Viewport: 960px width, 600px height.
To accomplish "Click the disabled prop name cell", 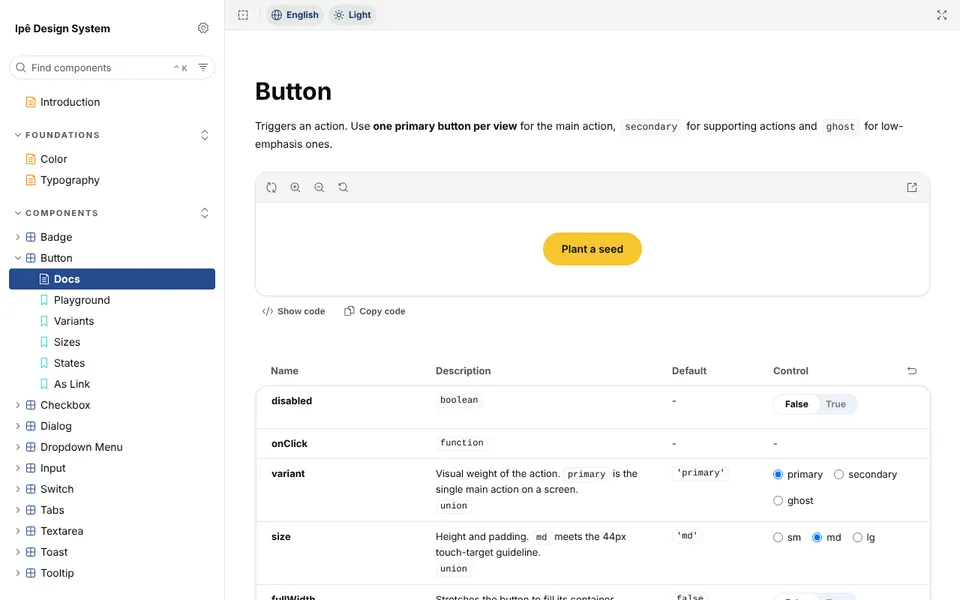I will pos(291,400).
